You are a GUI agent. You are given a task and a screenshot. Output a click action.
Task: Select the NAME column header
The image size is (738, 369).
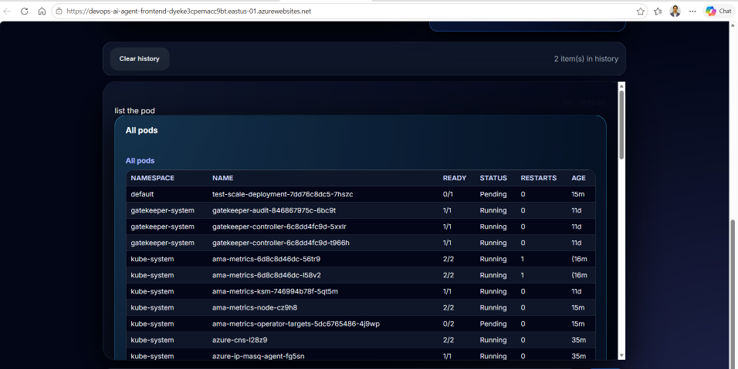(223, 178)
